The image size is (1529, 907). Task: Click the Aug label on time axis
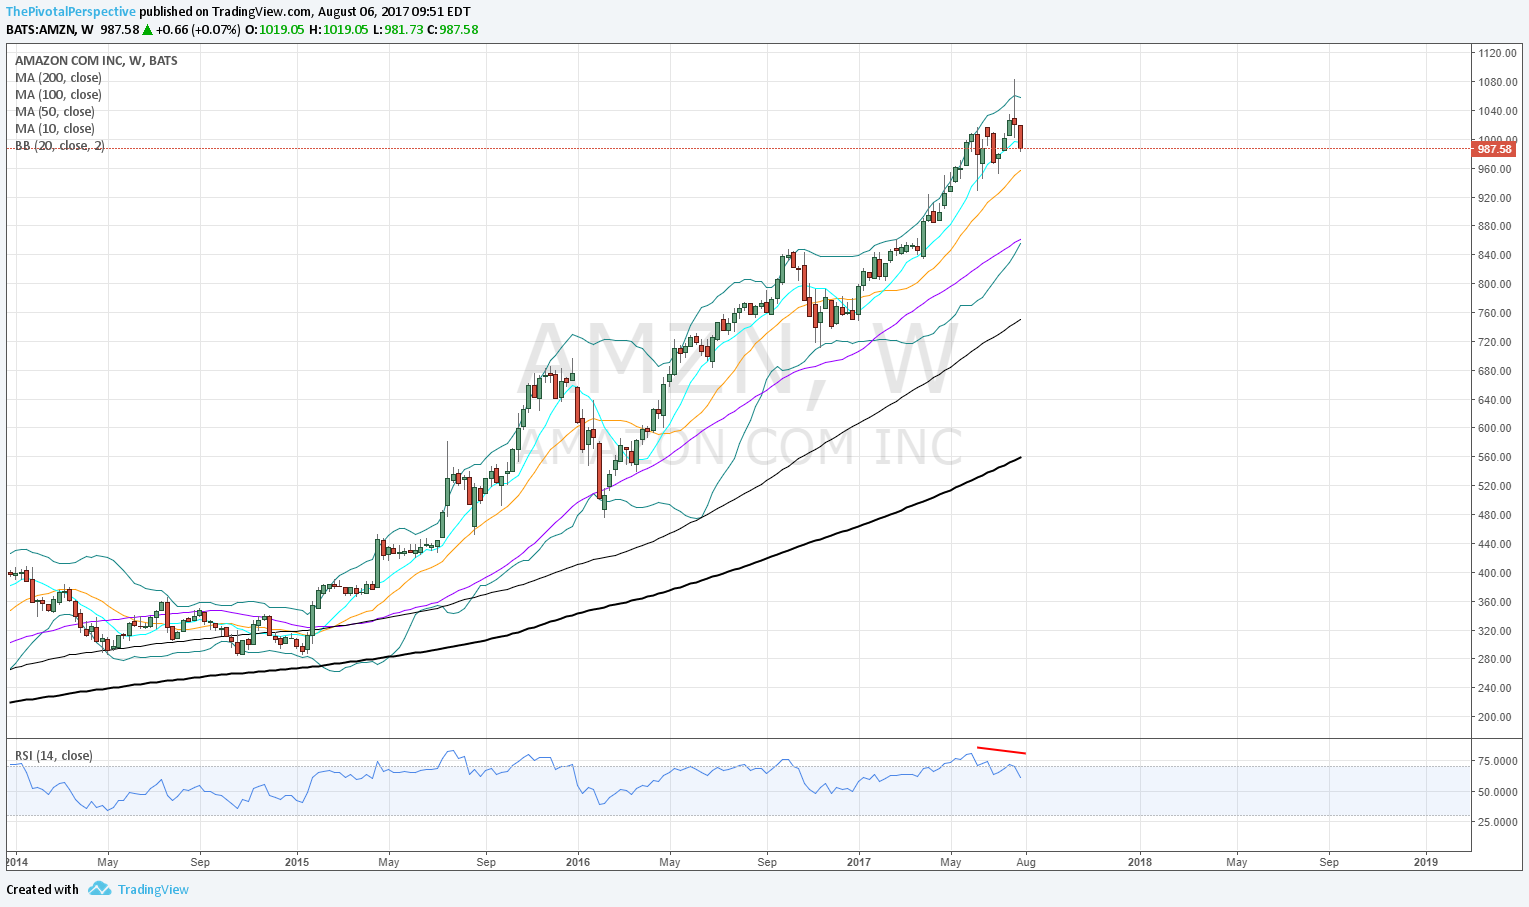(x=1027, y=862)
